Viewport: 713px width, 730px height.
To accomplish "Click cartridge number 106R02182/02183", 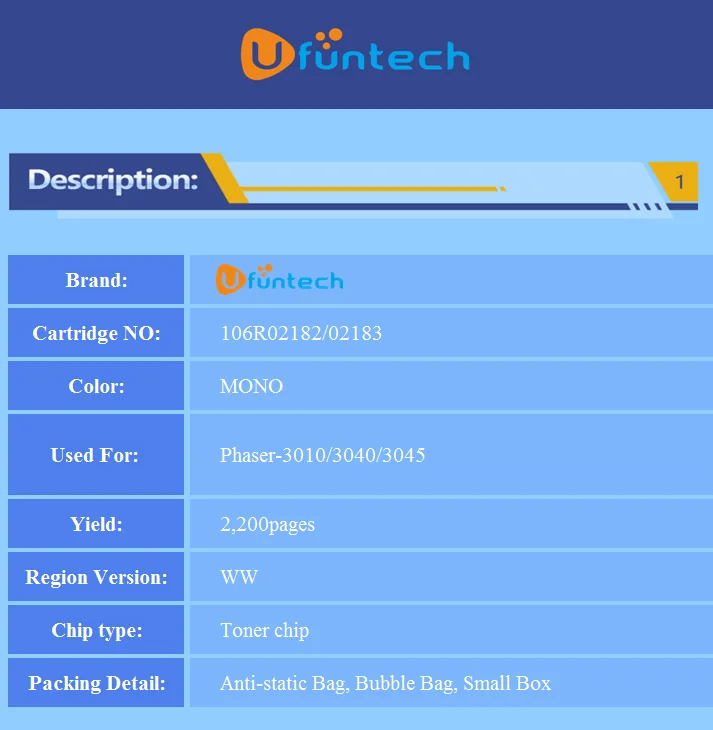I will tap(301, 333).
